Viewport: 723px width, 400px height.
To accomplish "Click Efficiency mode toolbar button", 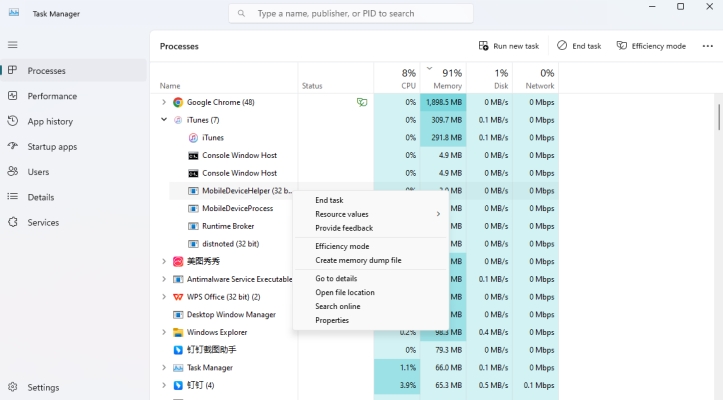I will click(x=651, y=46).
